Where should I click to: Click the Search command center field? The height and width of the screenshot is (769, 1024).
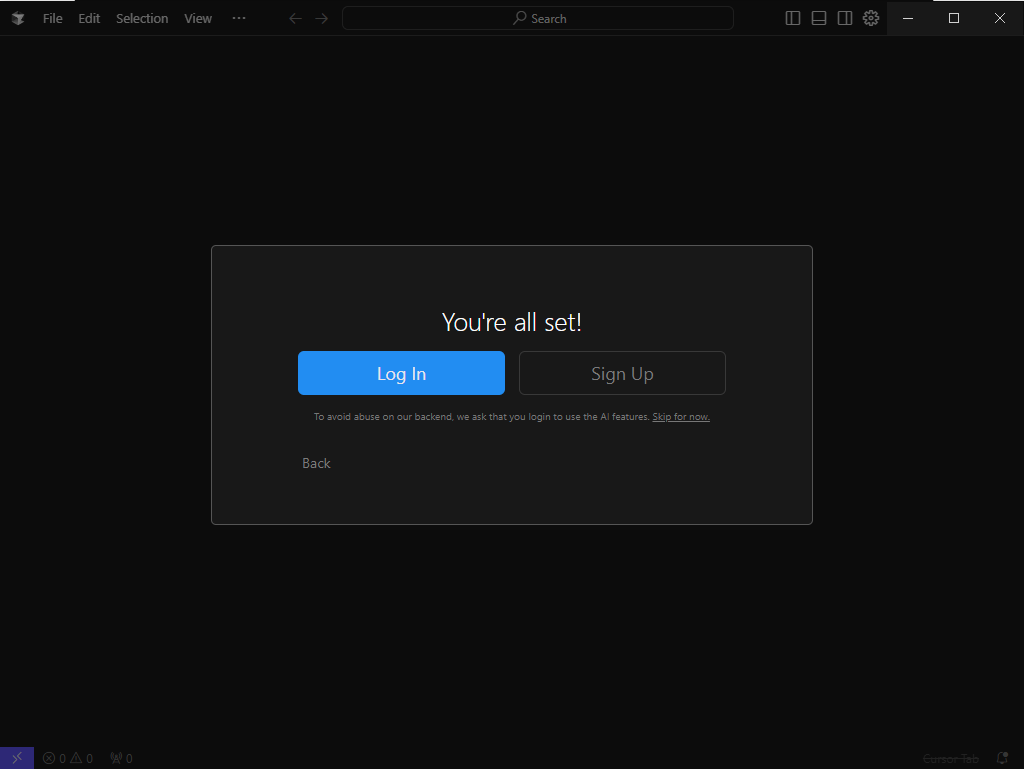[537, 18]
